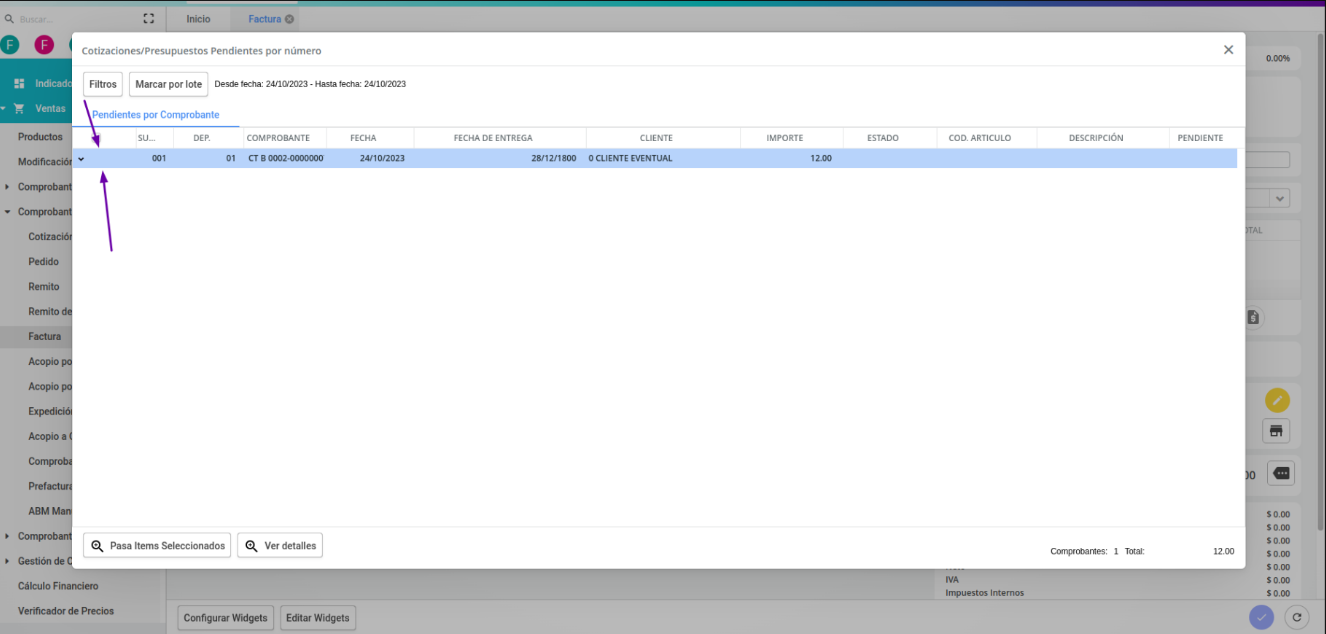The height and width of the screenshot is (634, 1326).
Task: Open Factura in the sidebar menu
Action: coord(44,337)
